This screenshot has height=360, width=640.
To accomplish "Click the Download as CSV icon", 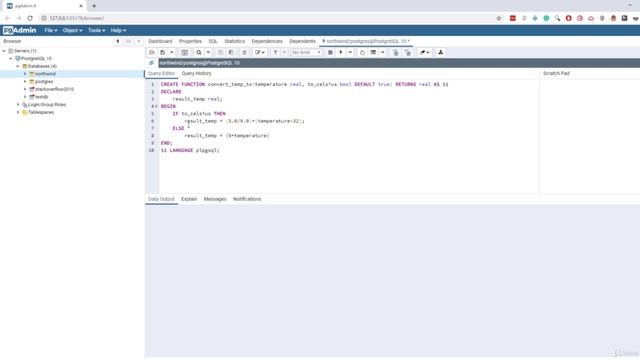I will coord(440,53).
